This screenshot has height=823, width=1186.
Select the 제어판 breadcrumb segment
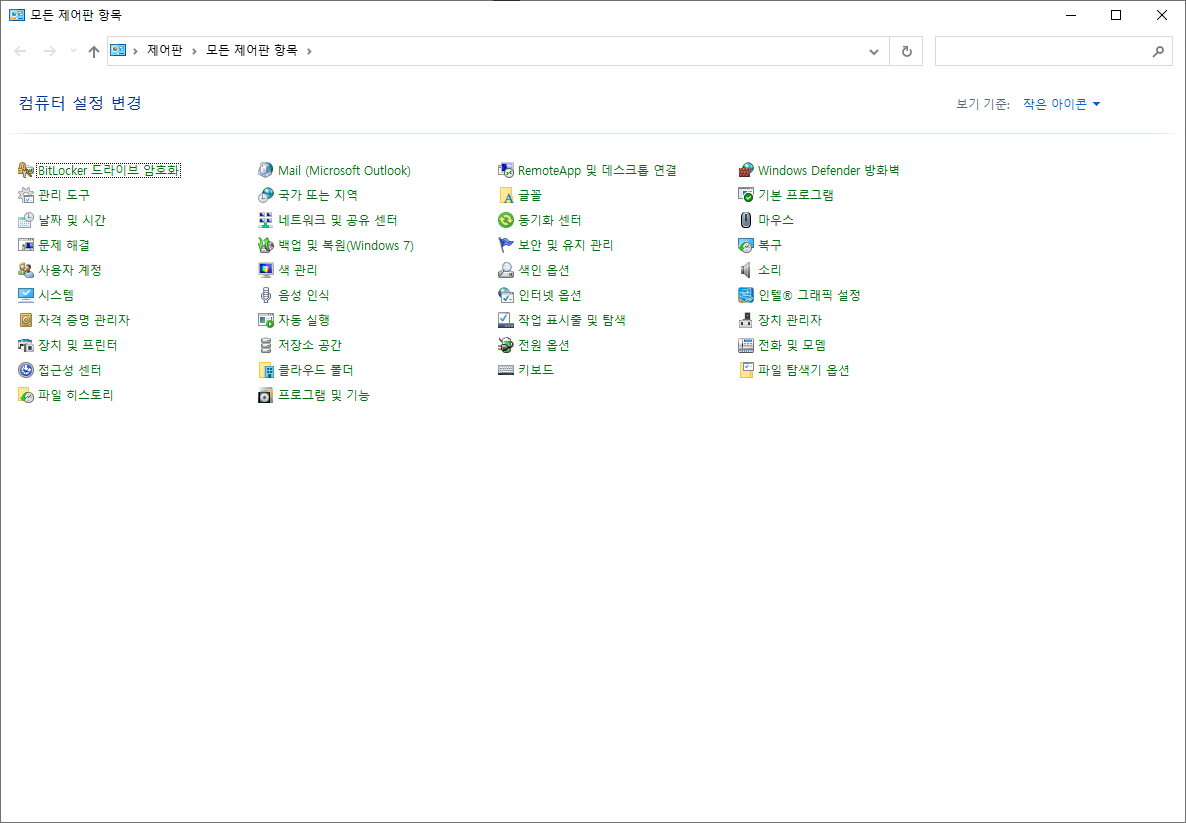pyautogui.click(x=165, y=51)
